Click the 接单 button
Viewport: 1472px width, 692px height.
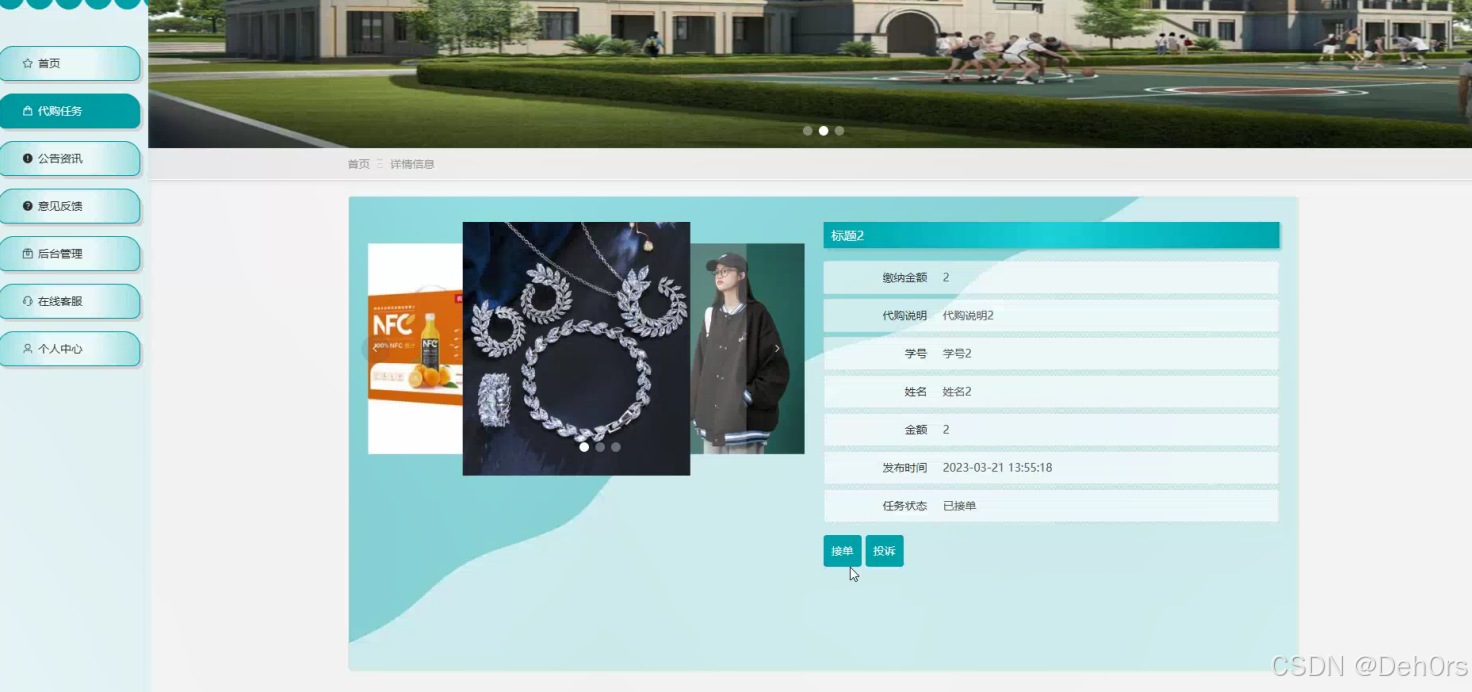pyautogui.click(x=842, y=551)
